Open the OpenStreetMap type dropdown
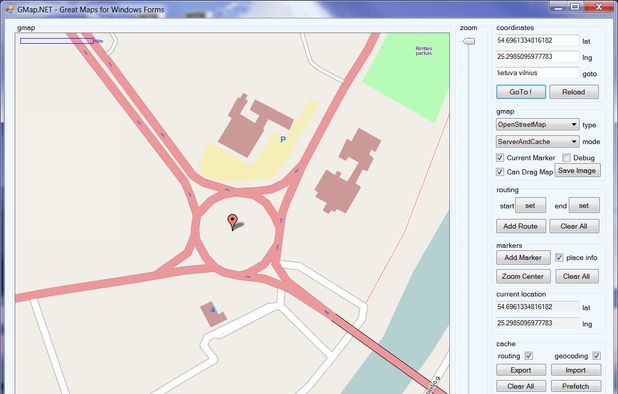 point(538,125)
